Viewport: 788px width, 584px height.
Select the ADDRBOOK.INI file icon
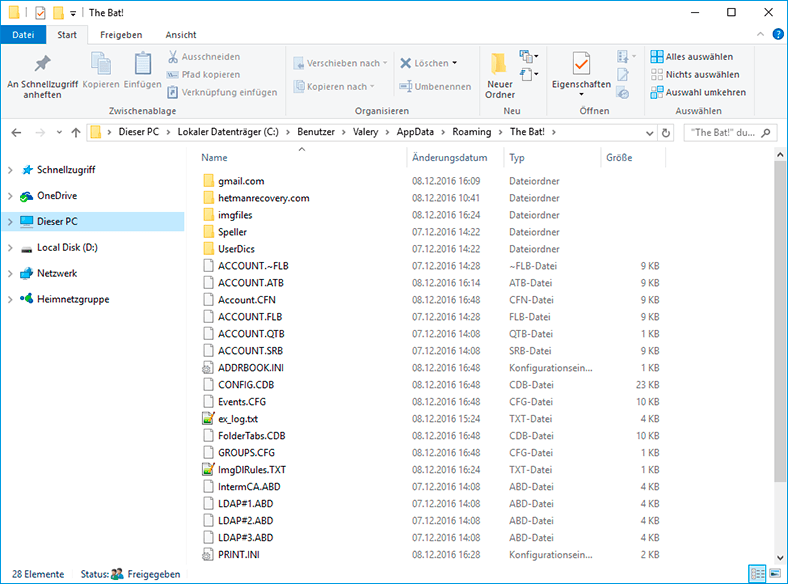pos(208,367)
